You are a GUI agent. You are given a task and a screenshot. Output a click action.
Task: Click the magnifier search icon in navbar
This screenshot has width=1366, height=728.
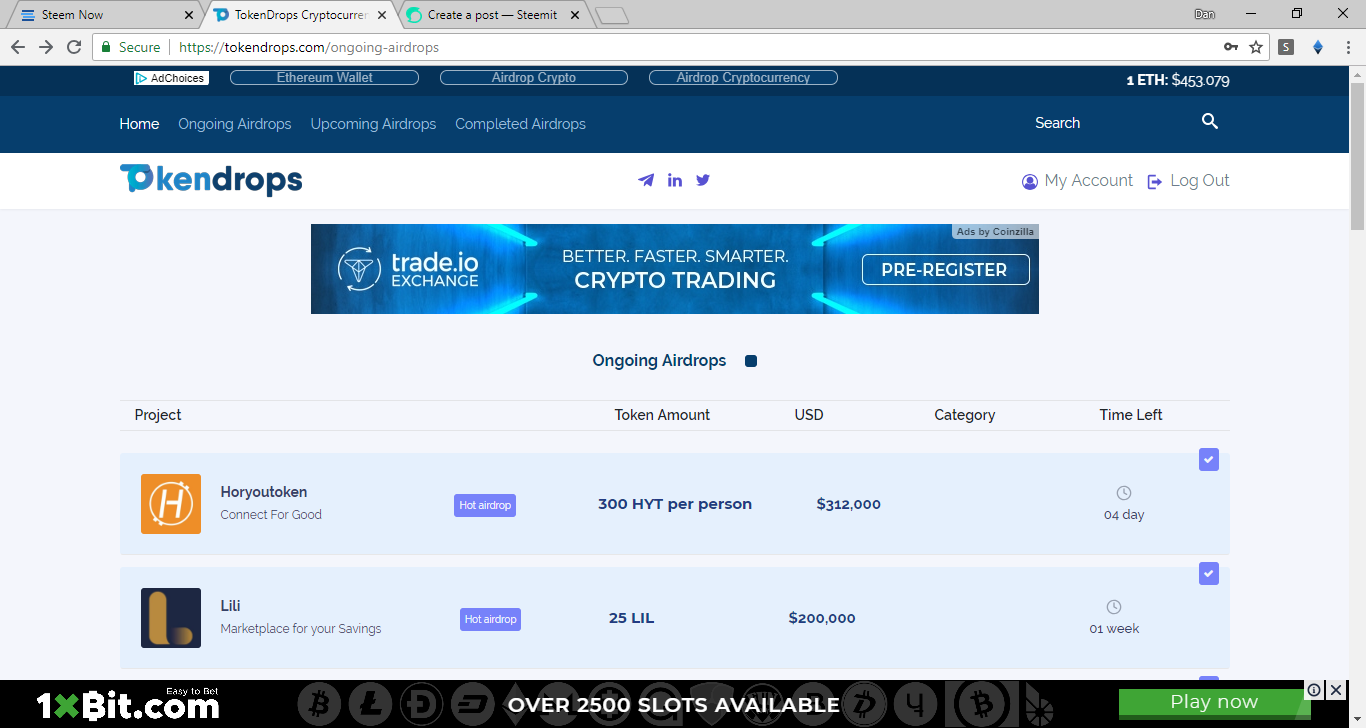1210,121
